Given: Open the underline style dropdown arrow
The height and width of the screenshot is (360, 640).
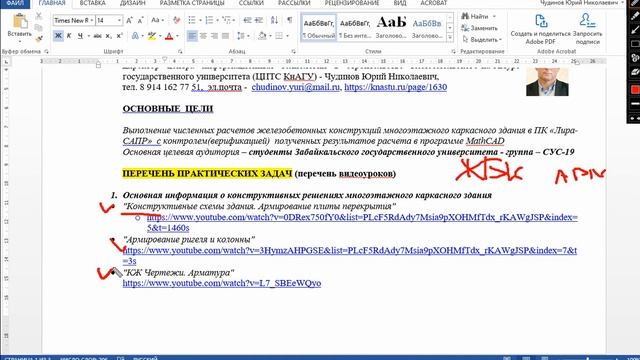Looking at the screenshot, I should coord(89,36).
